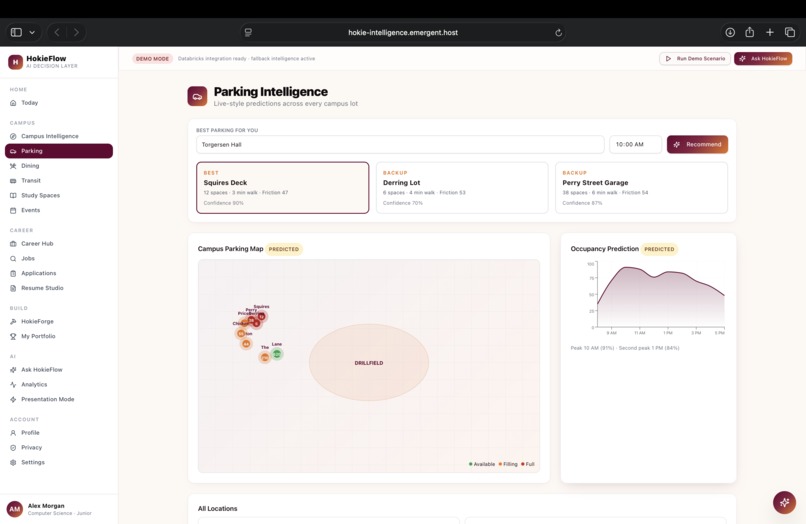Select the Derring Lot backup card
This screenshot has width=806, height=524.
462,188
